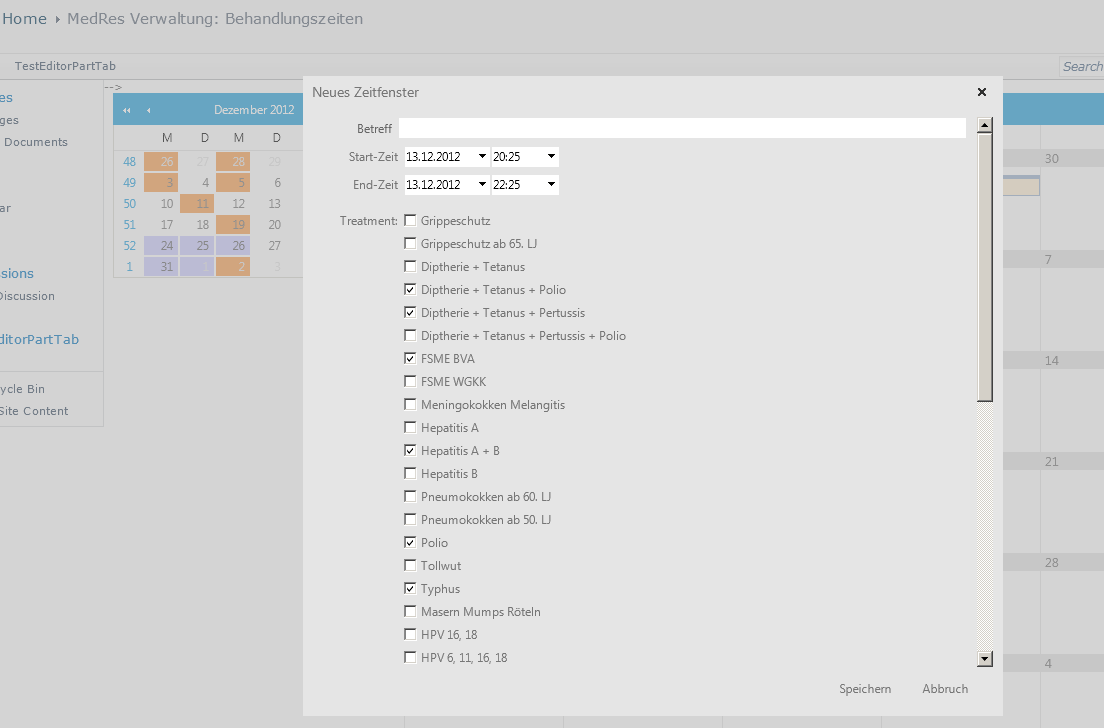Close the Neues Zeitfenster dialog
This screenshot has height=728, width=1104.
[x=981, y=92]
